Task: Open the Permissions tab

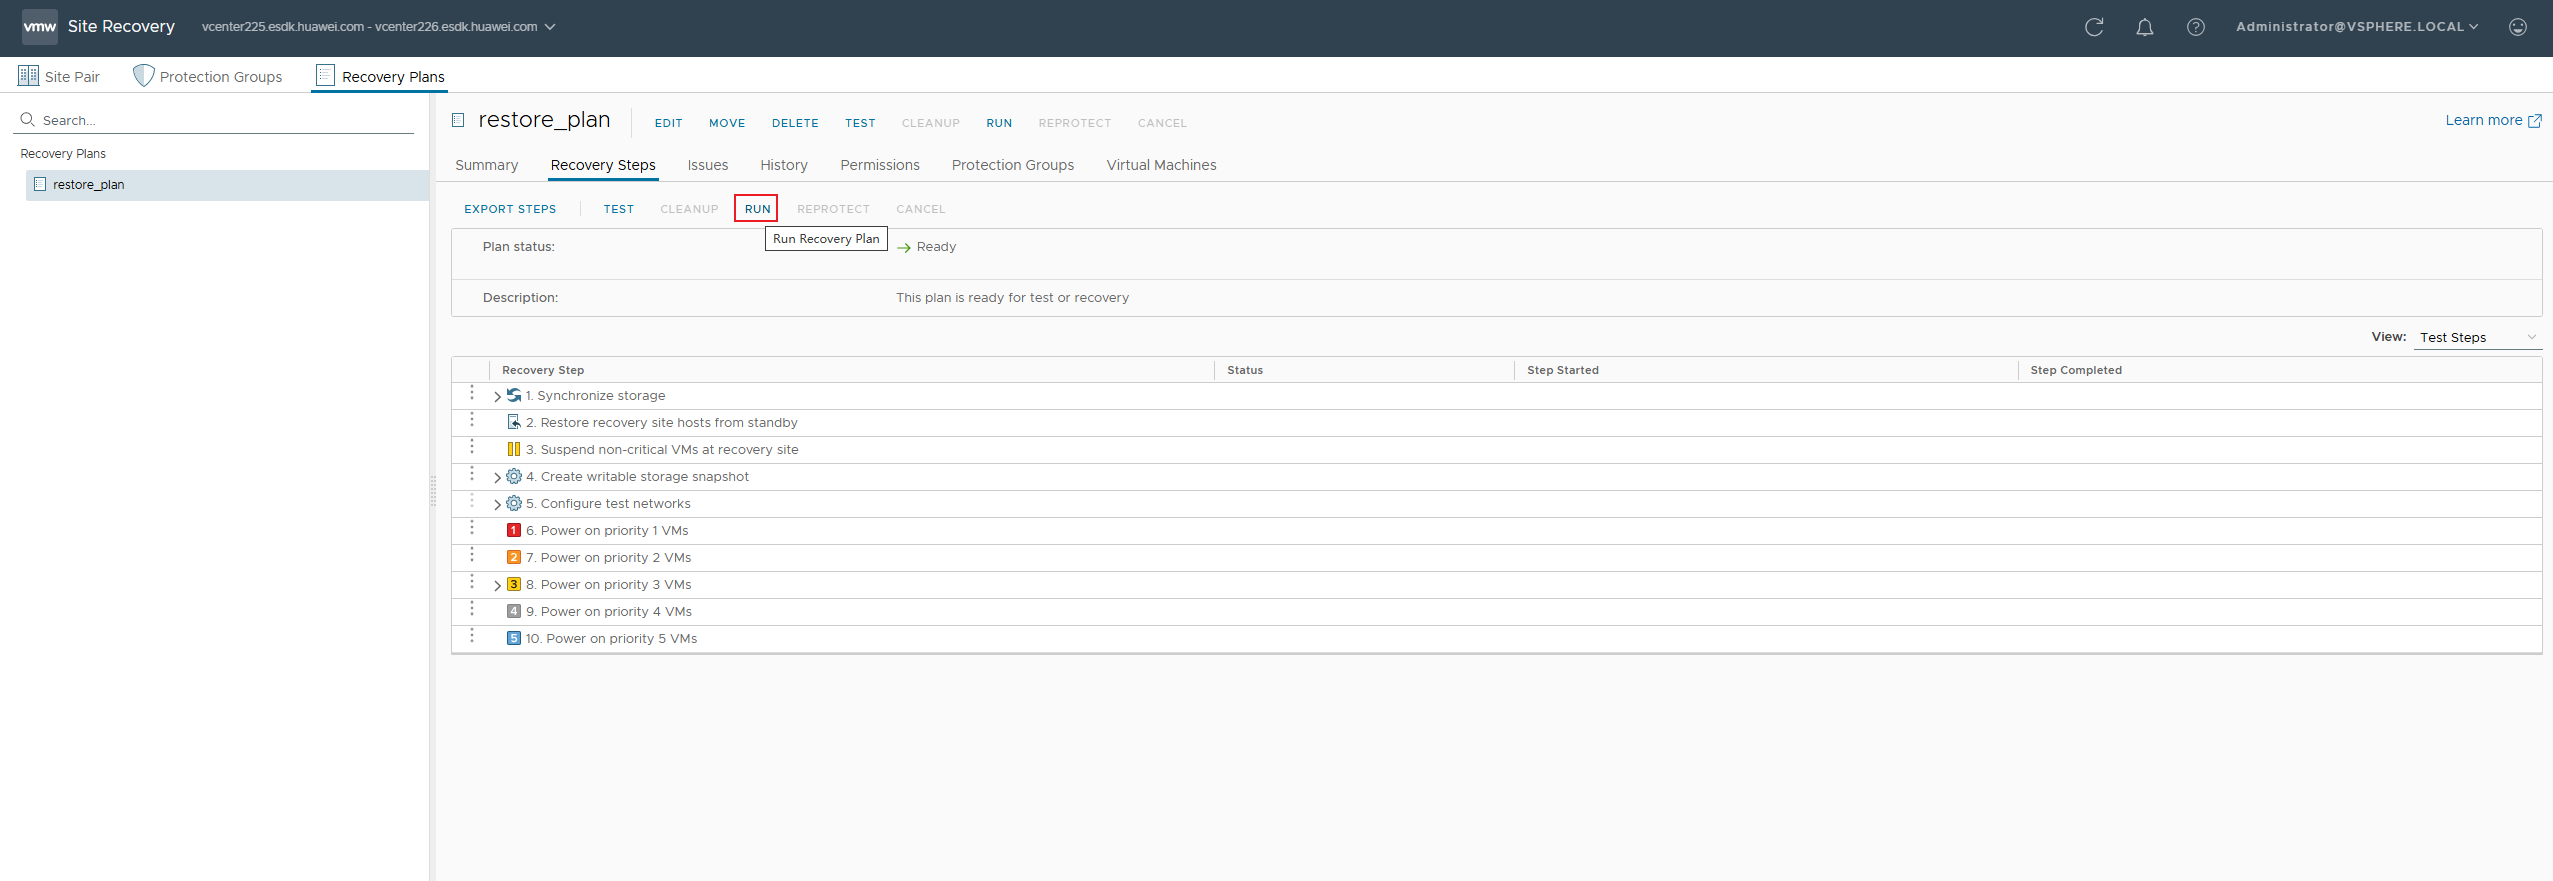Action: pyautogui.click(x=880, y=165)
